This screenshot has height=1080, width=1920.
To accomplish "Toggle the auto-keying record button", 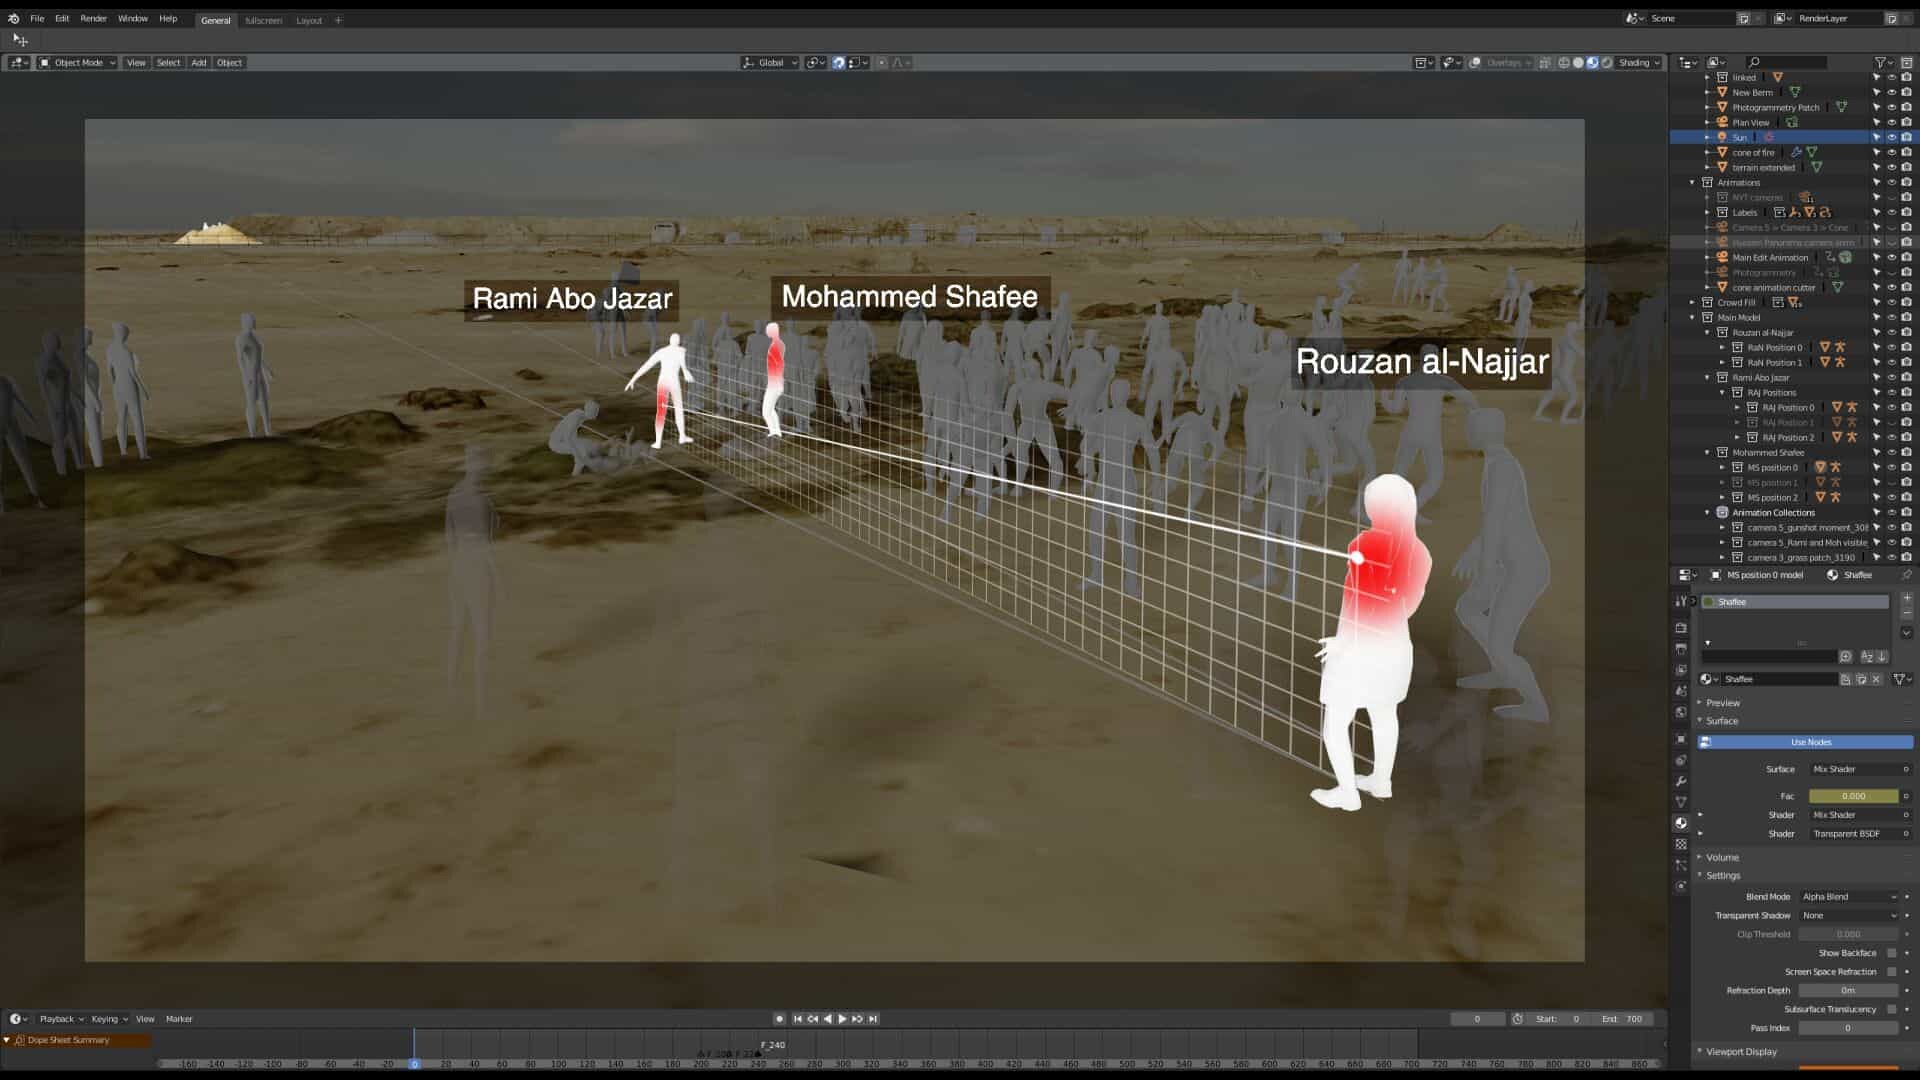I will (779, 1019).
